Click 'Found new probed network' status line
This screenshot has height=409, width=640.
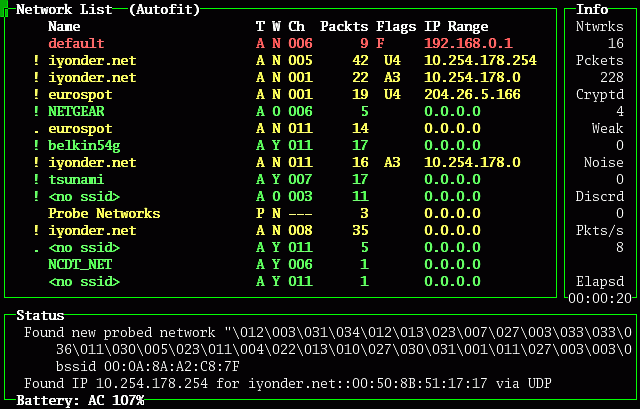pos(328,333)
